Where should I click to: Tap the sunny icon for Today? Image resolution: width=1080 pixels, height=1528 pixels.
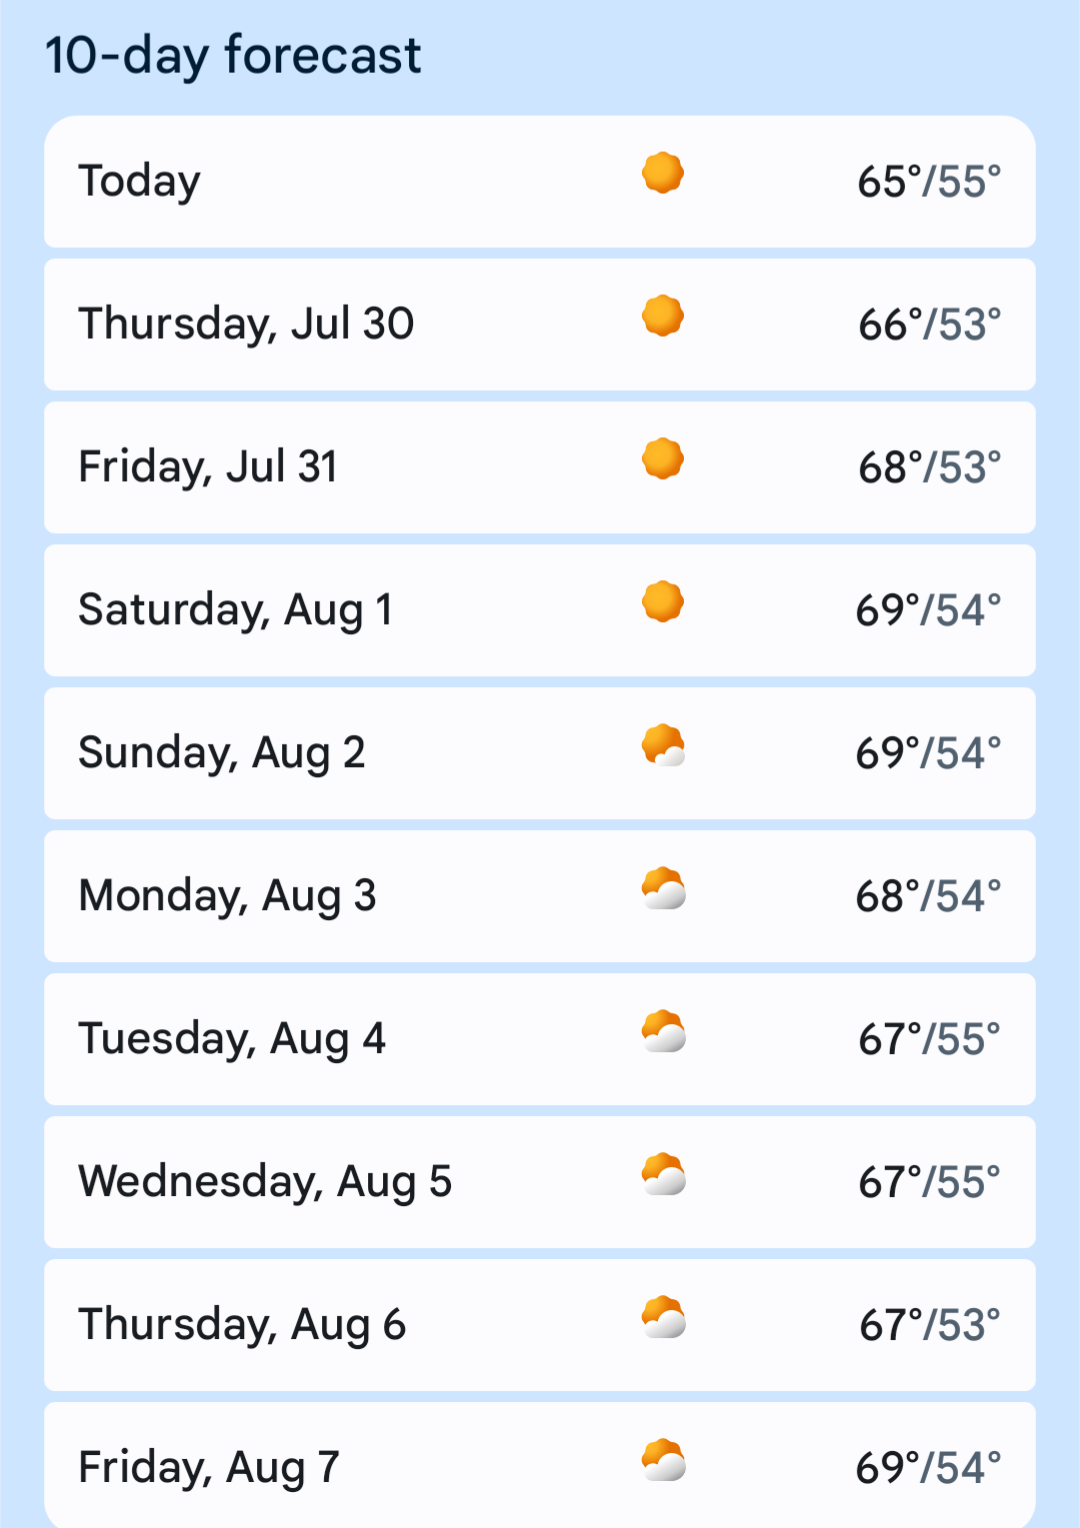pyautogui.click(x=663, y=173)
